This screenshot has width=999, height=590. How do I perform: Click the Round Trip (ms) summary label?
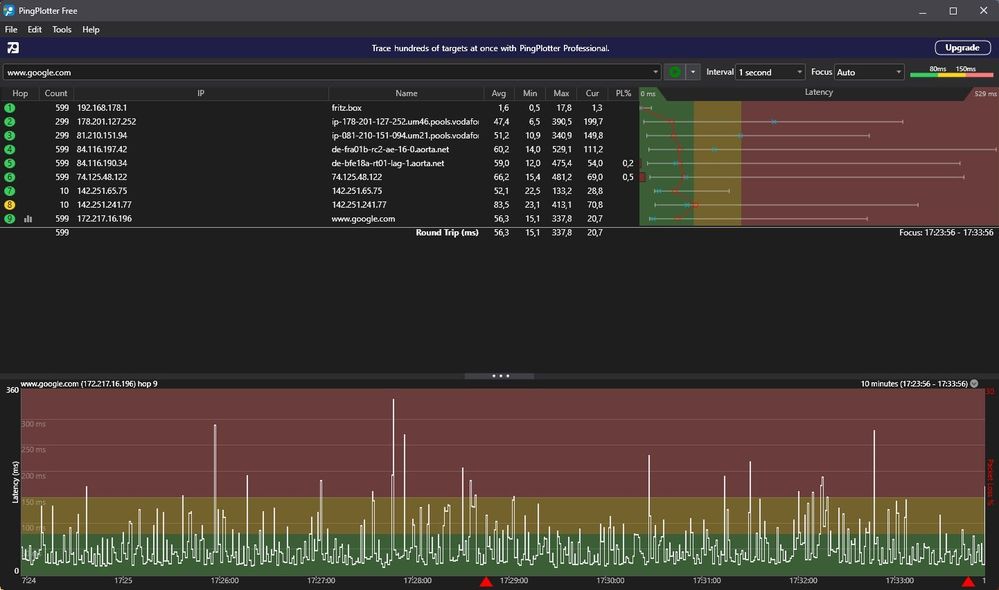(447, 233)
